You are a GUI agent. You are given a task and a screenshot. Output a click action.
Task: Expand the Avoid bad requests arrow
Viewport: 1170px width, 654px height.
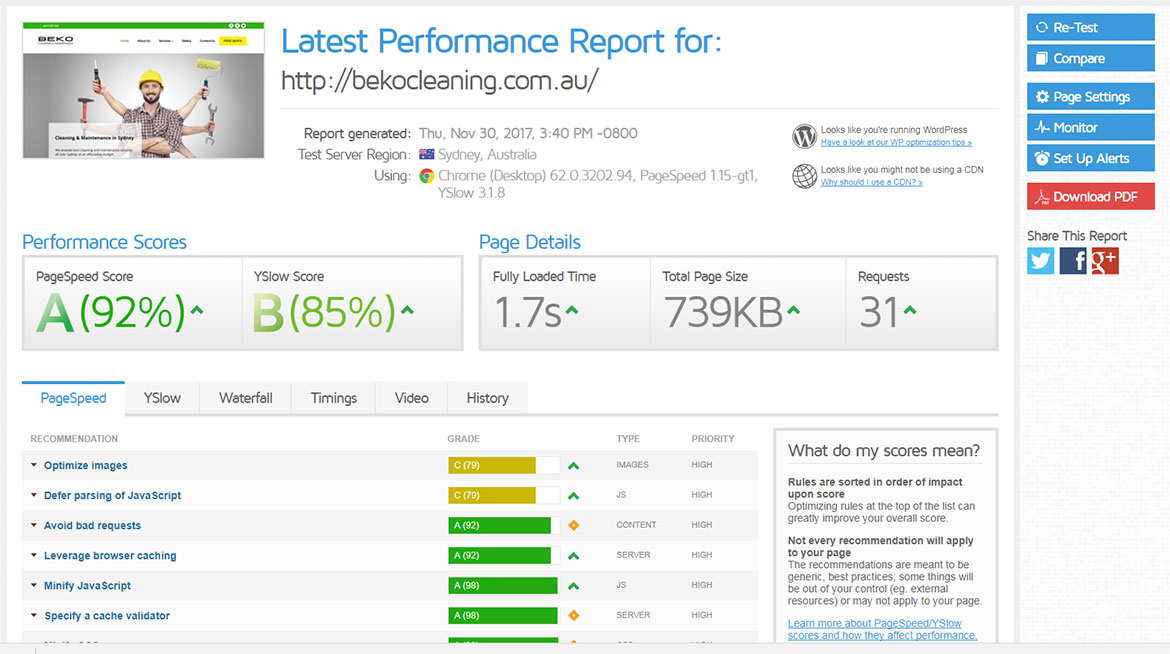pos(34,525)
